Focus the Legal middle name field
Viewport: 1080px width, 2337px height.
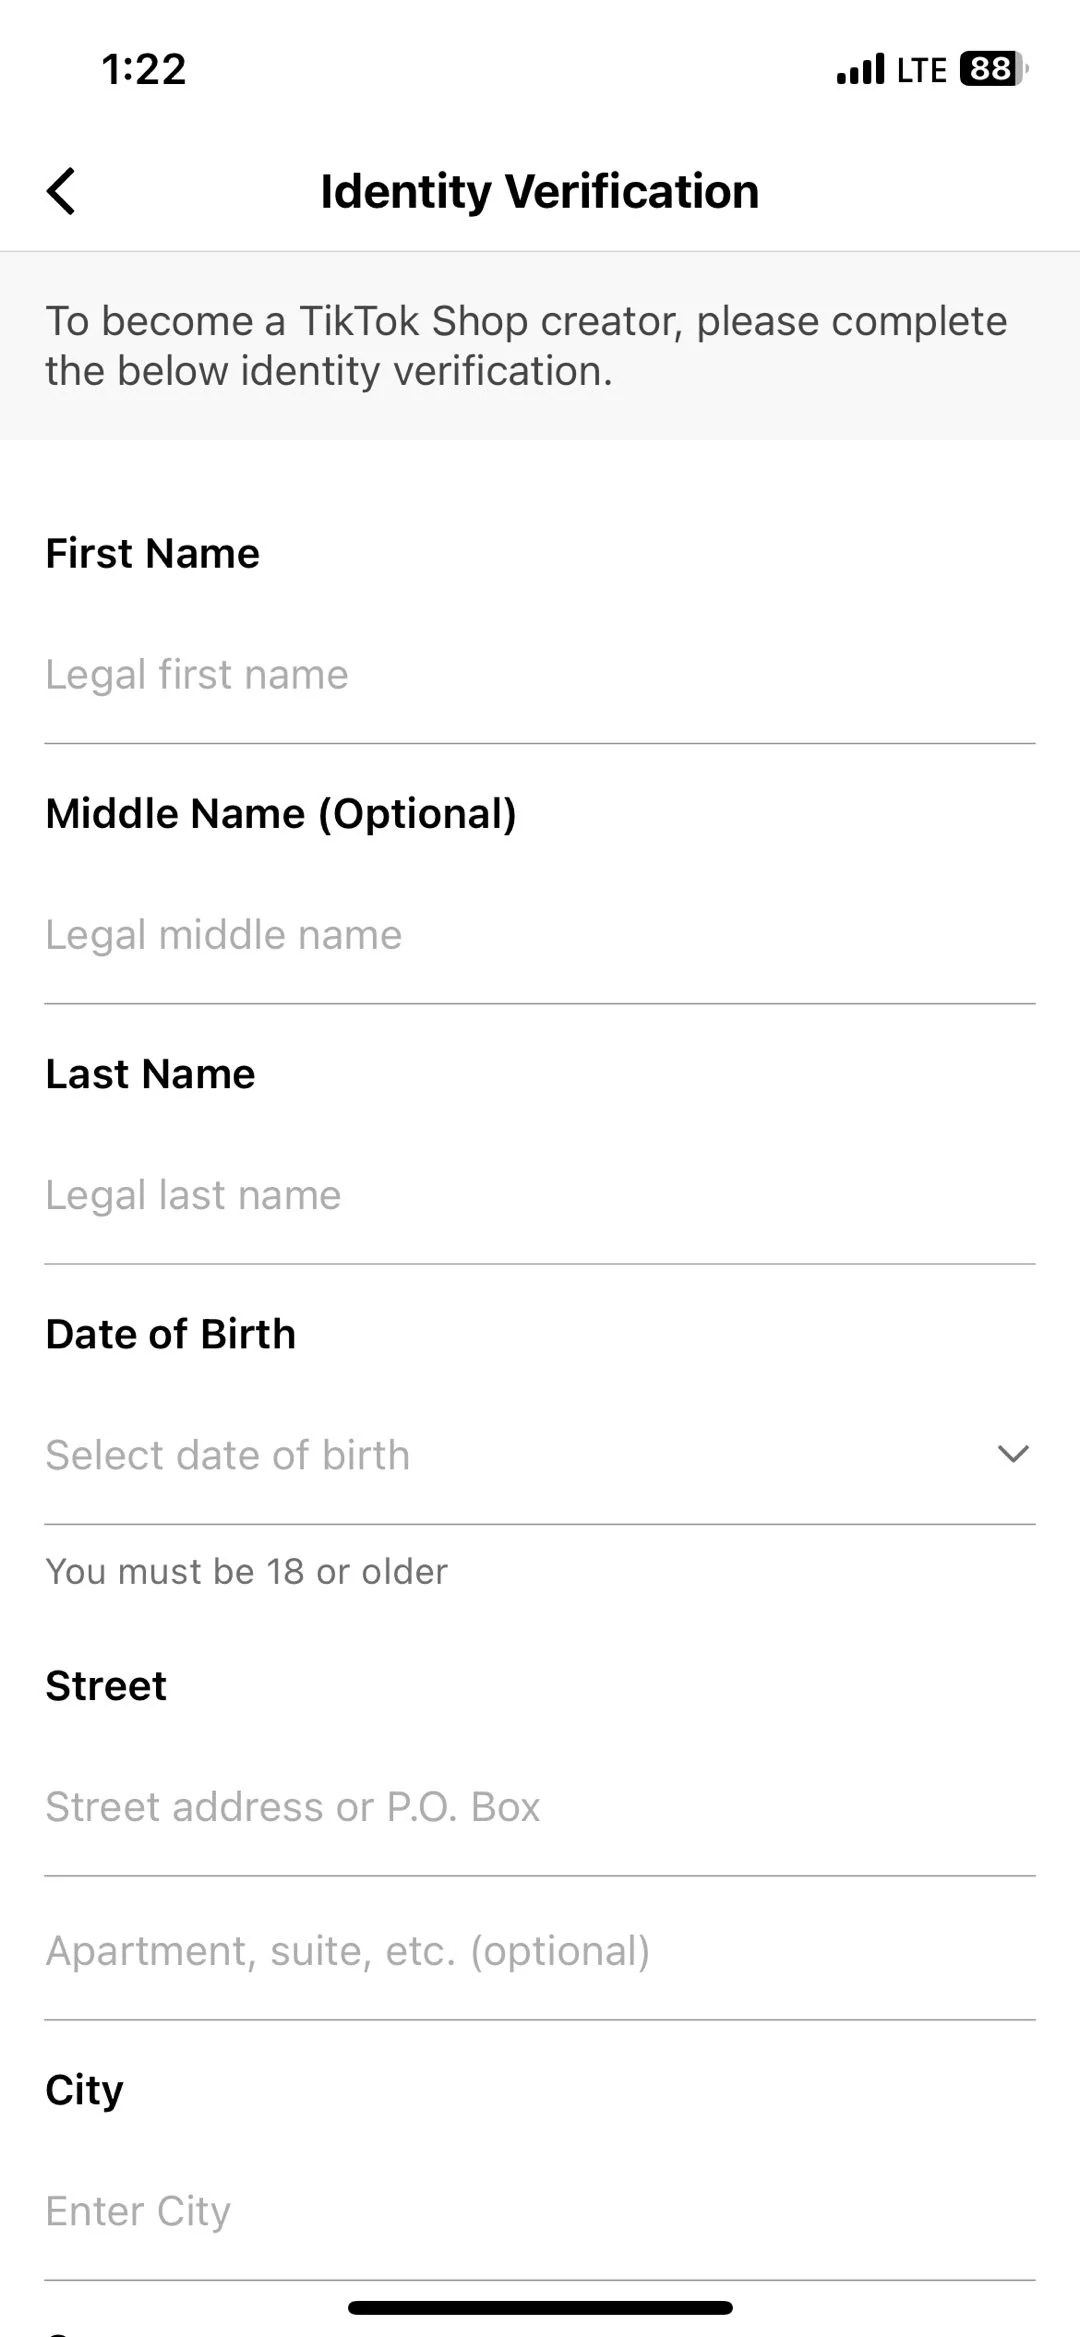pos(540,935)
